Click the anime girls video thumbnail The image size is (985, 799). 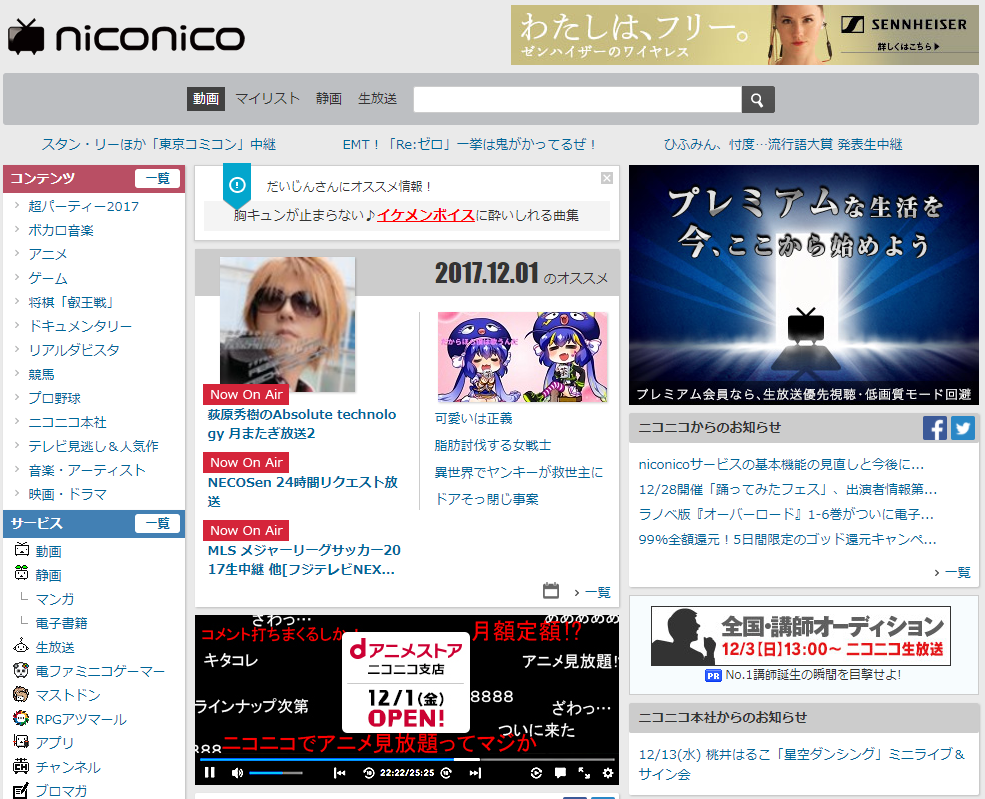pyautogui.click(x=523, y=356)
